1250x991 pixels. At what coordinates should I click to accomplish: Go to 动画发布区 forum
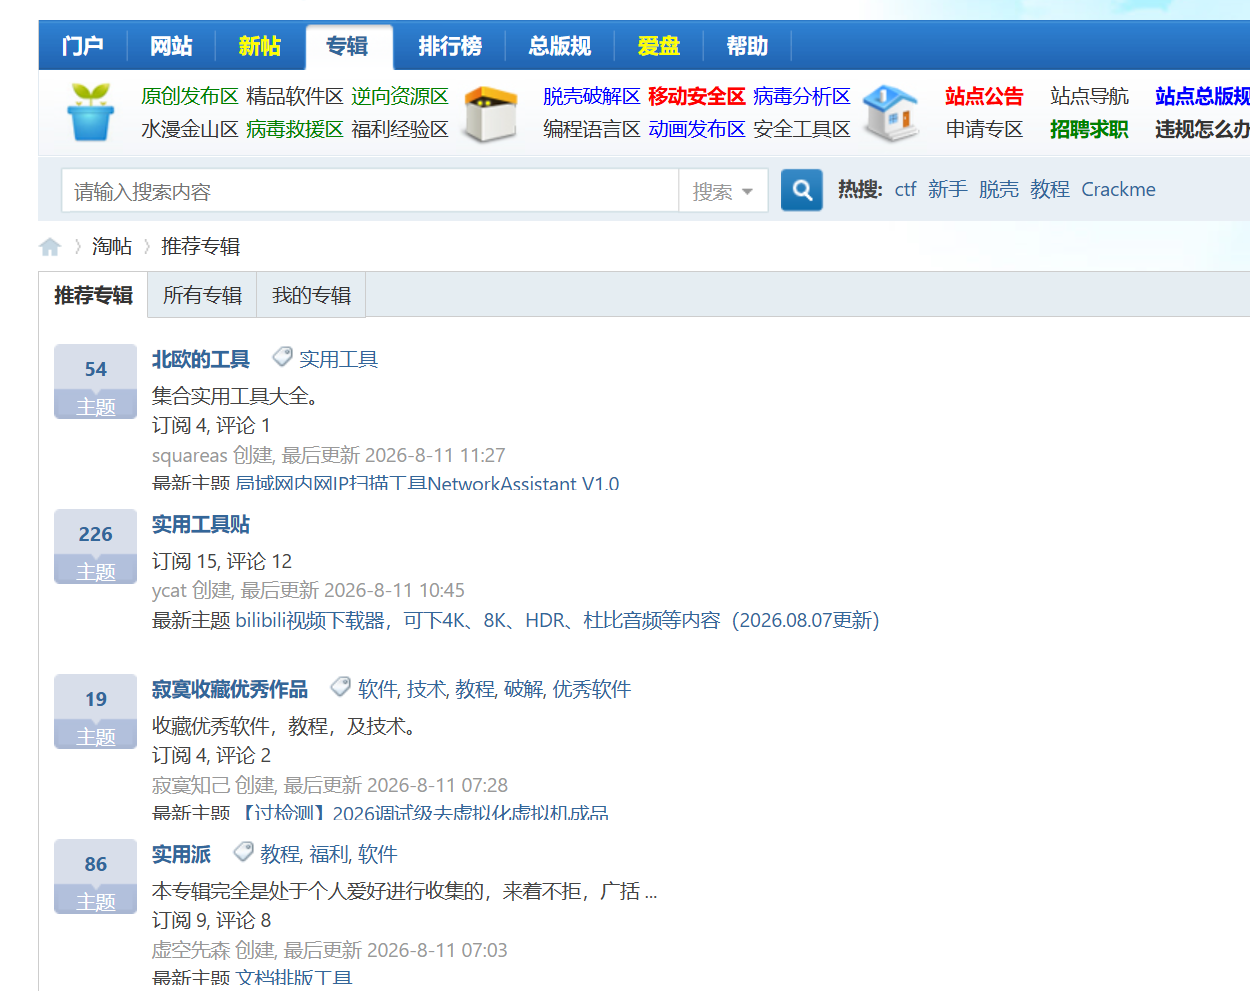[697, 129]
